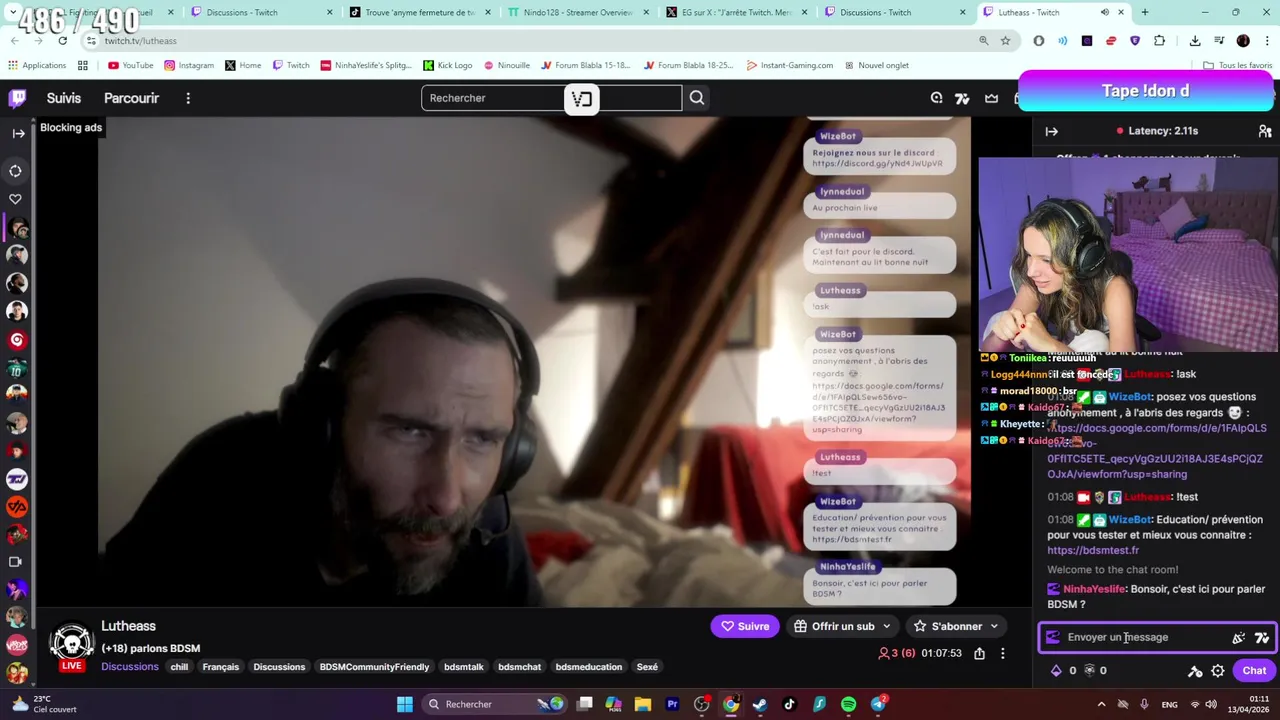Click the bdsmtalk tag
The image size is (1280, 720).
pos(464,667)
